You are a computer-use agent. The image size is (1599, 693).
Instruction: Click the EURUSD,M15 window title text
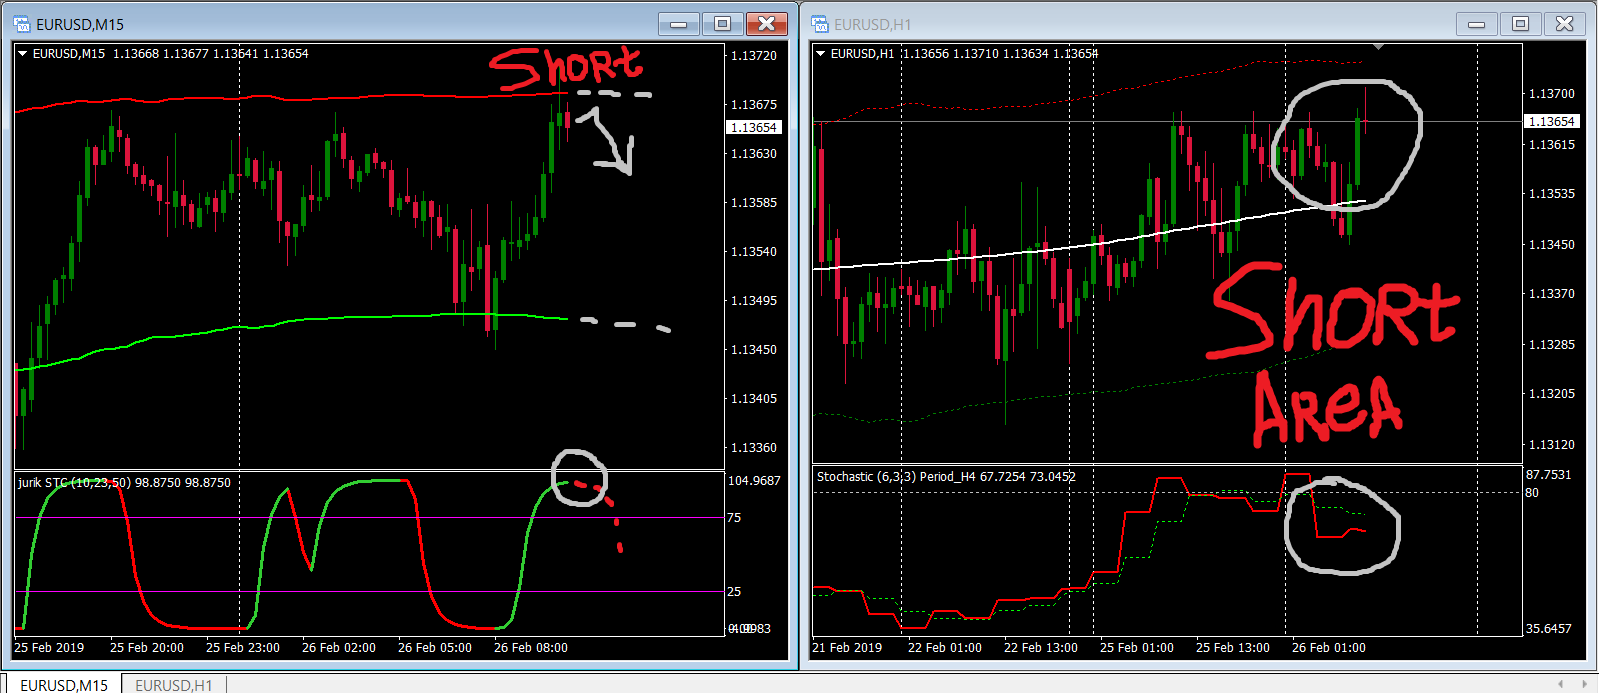[80, 25]
